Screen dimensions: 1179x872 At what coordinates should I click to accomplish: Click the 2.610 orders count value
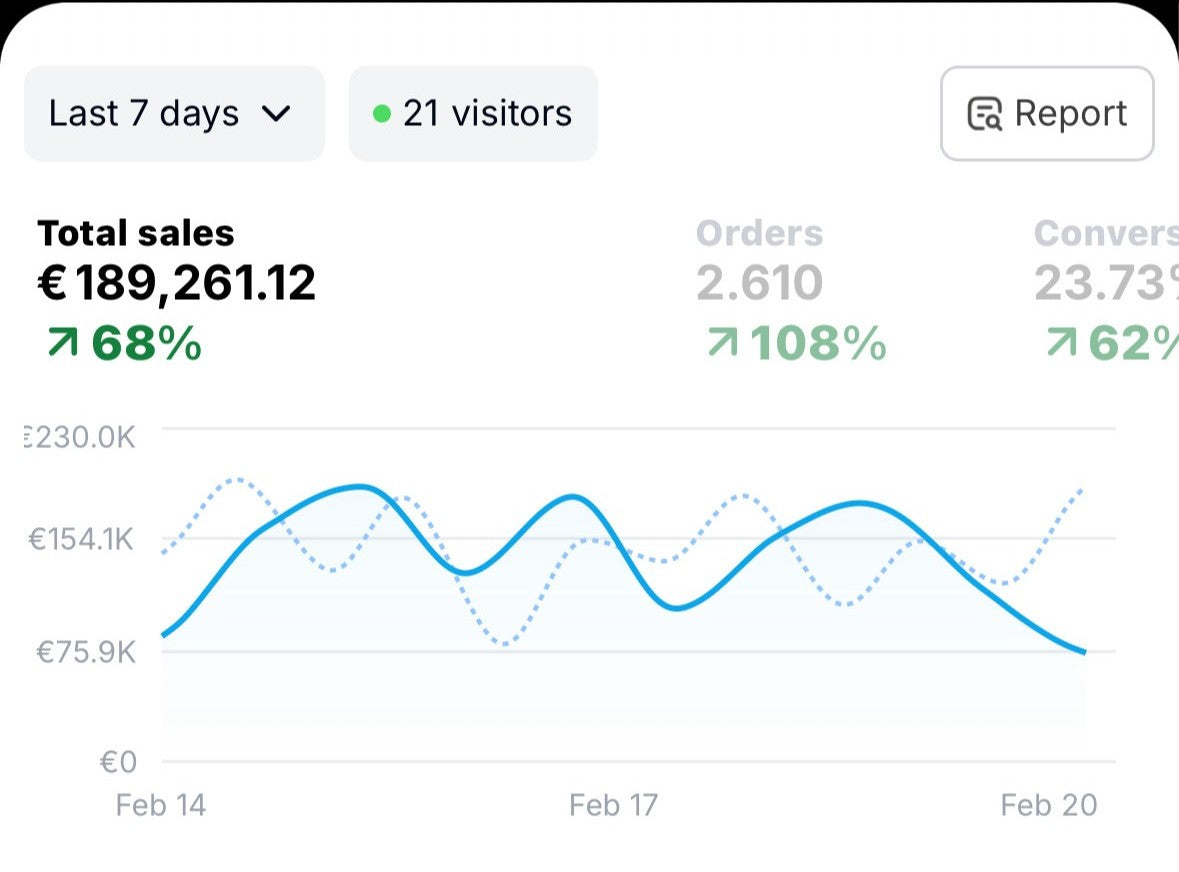pos(759,284)
